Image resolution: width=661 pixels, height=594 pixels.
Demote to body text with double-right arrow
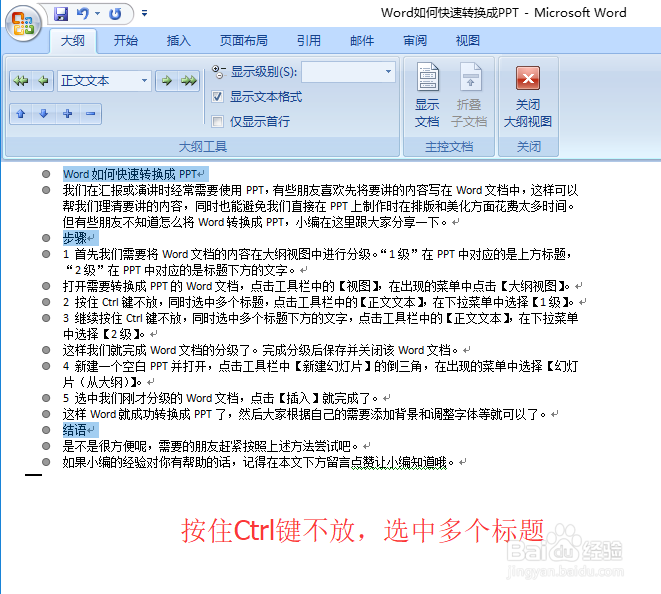189,81
